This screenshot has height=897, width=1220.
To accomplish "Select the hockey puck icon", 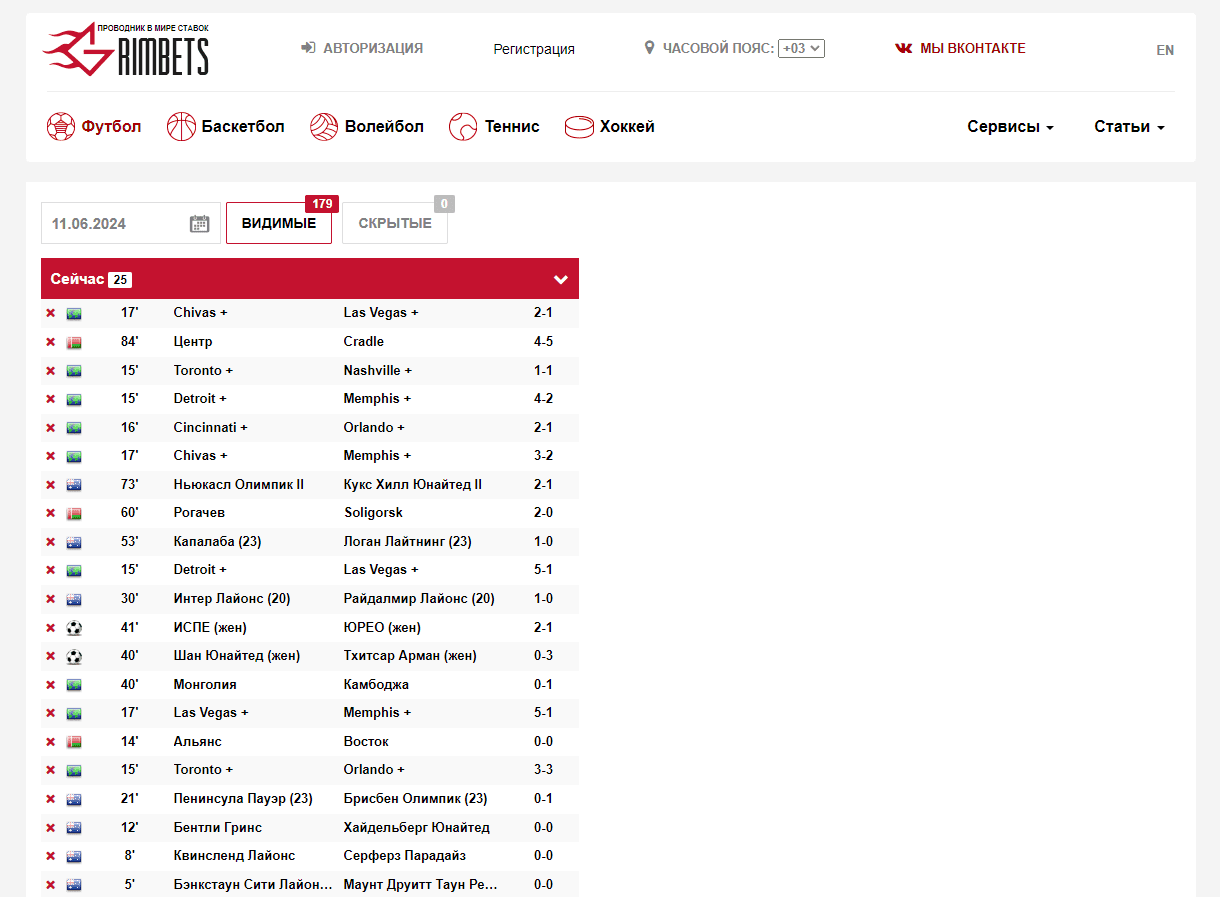I will 579,127.
